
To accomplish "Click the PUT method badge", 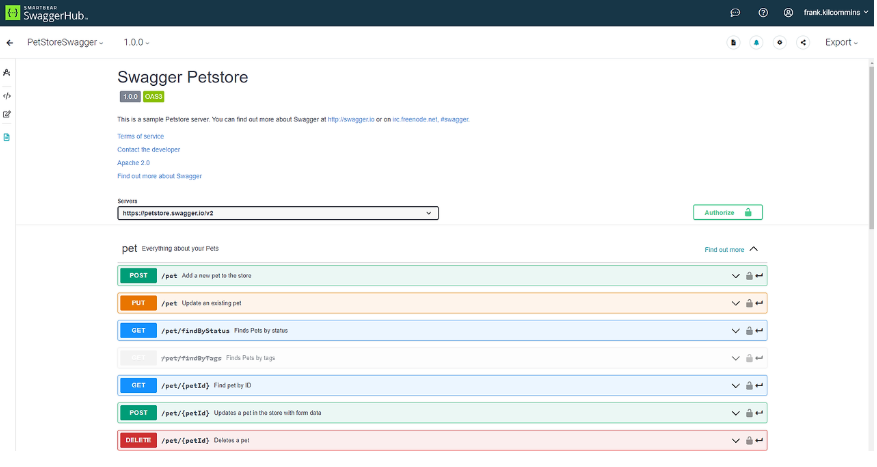I will pos(138,303).
